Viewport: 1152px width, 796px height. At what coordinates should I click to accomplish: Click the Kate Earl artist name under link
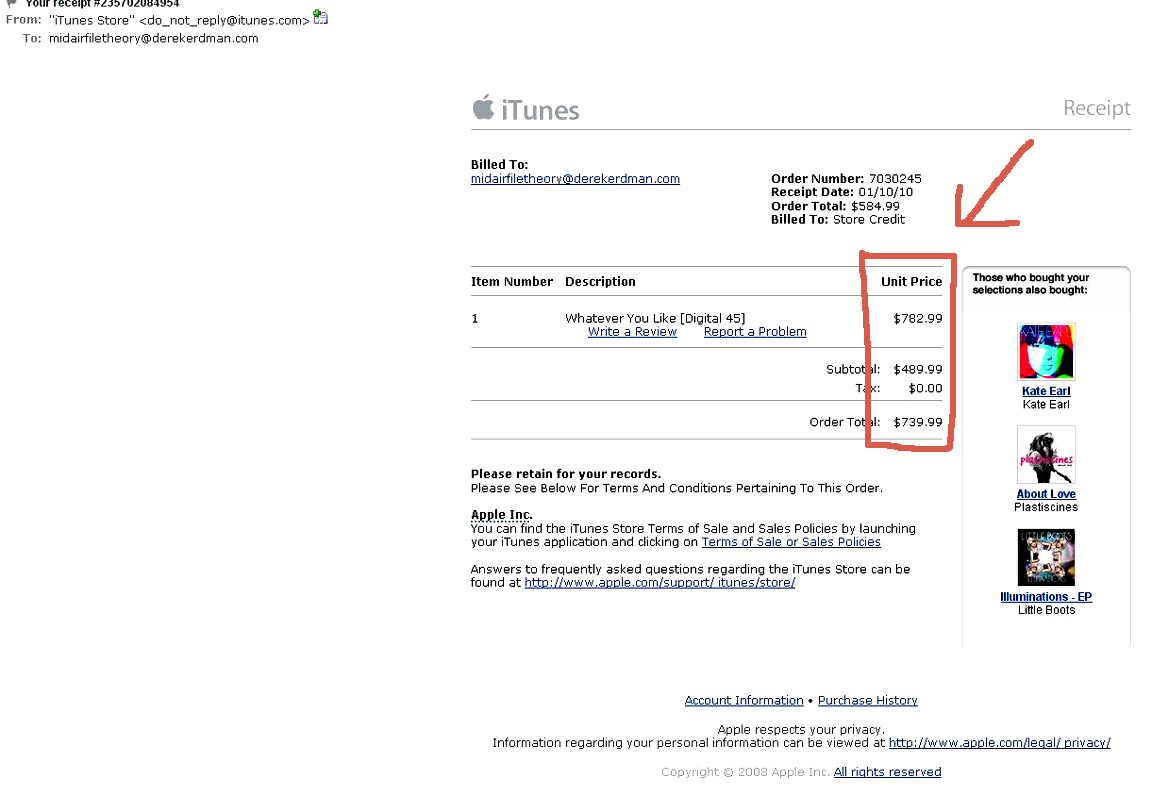1045,404
